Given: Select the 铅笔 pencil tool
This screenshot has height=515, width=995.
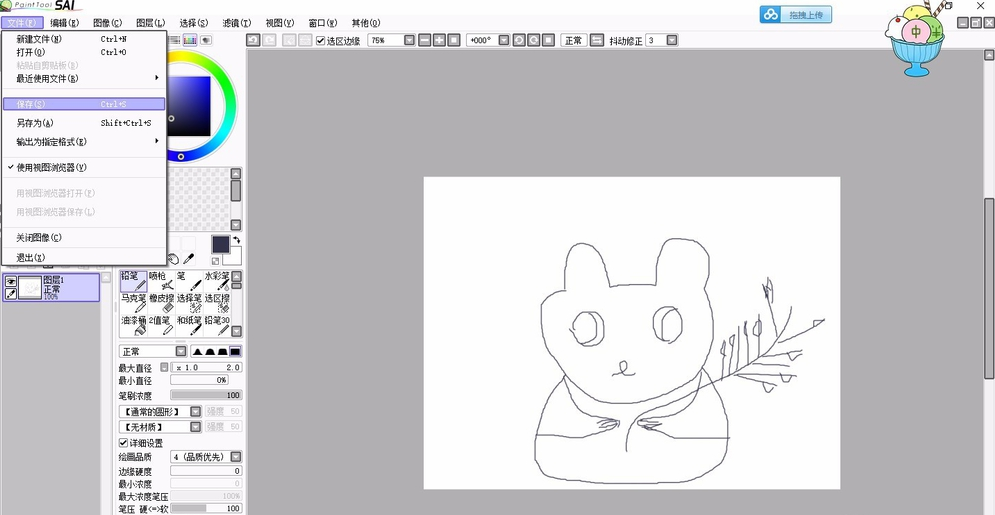Looking at the screenshot, I should coord(133,281).
